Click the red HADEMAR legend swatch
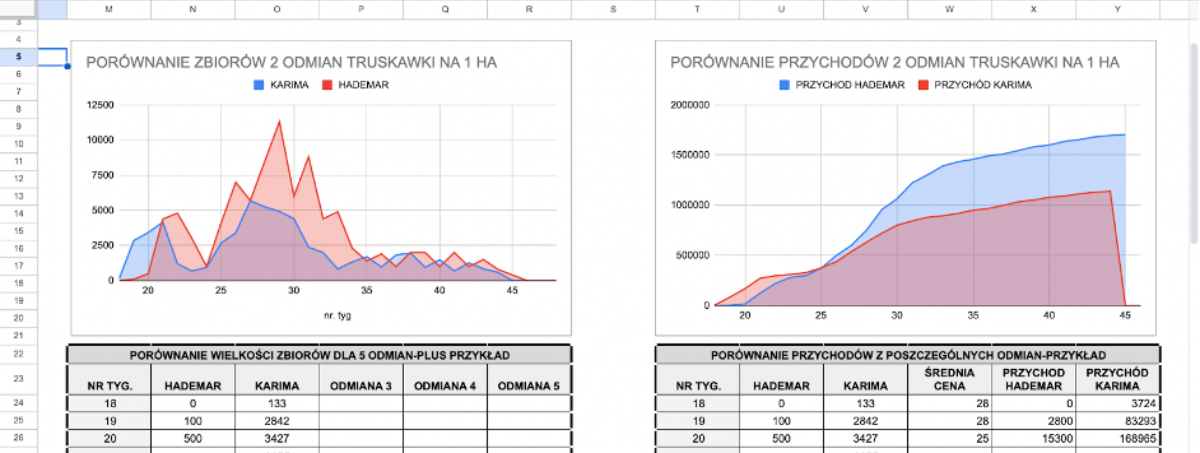Image resolution: width=1200 pixels, height=453 pixels. click(x=329, y=85)
